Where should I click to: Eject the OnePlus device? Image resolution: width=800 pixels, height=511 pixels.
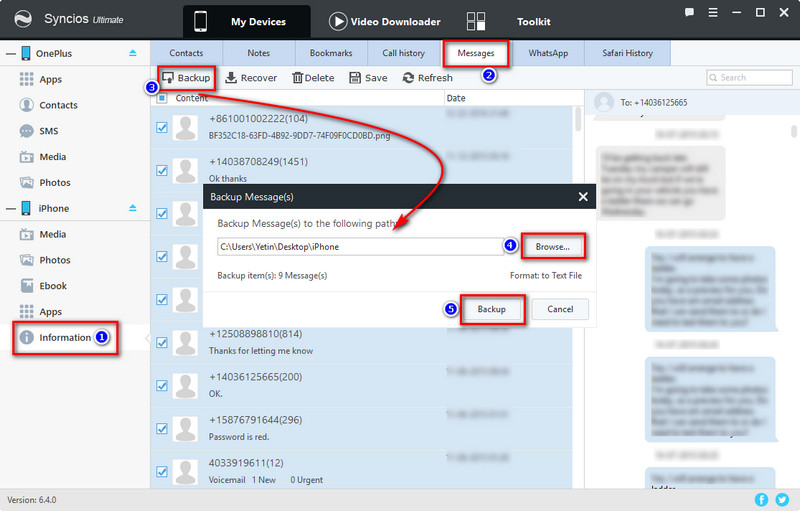133,53
